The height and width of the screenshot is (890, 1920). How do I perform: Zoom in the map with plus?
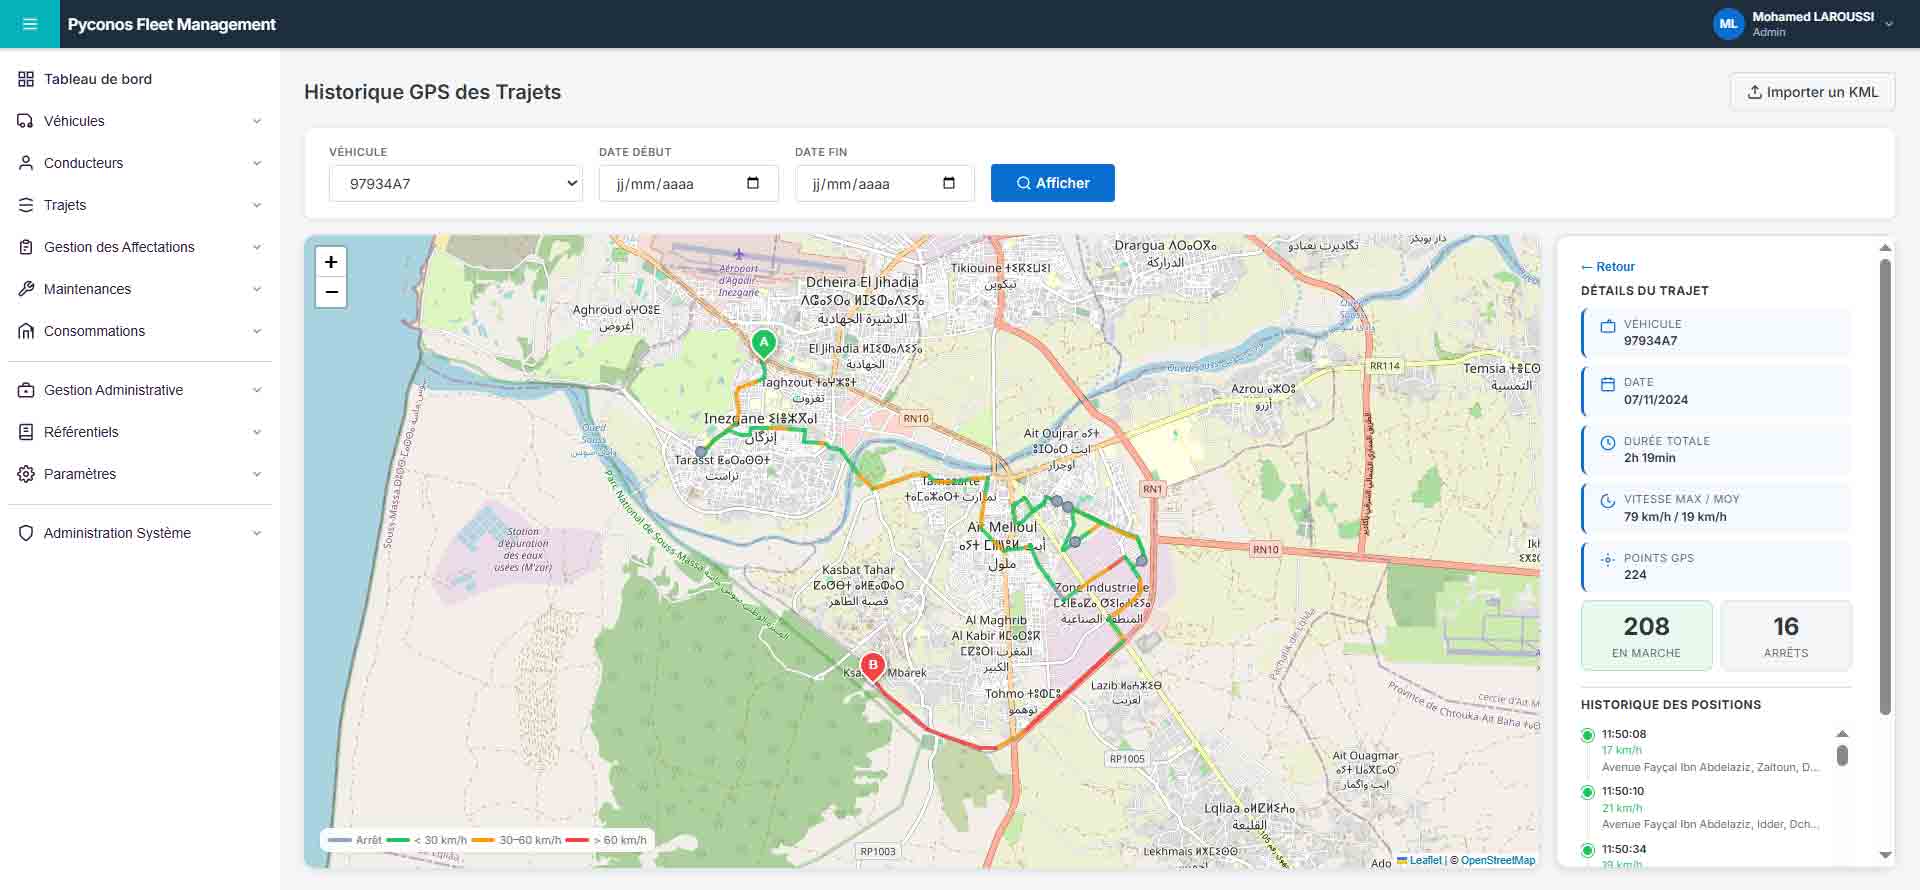[331, 262]
